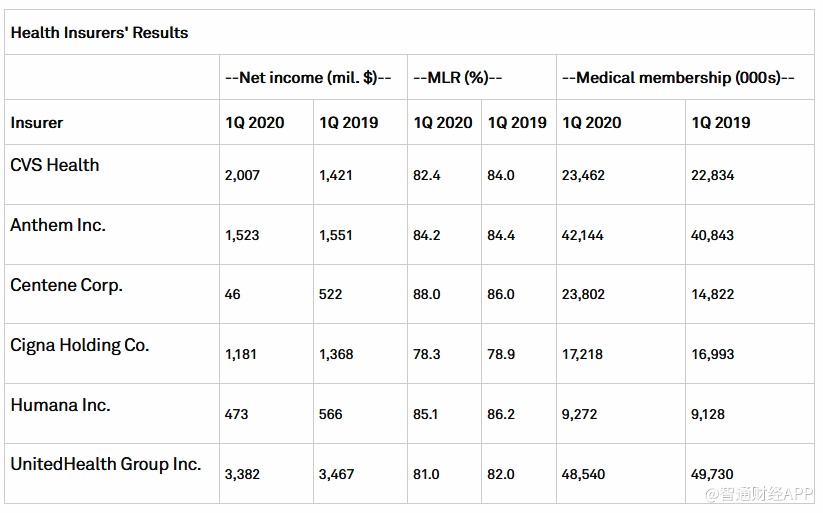
Task: Click Centene's 1Q 2020 net income 46
Action: [233, 294]
